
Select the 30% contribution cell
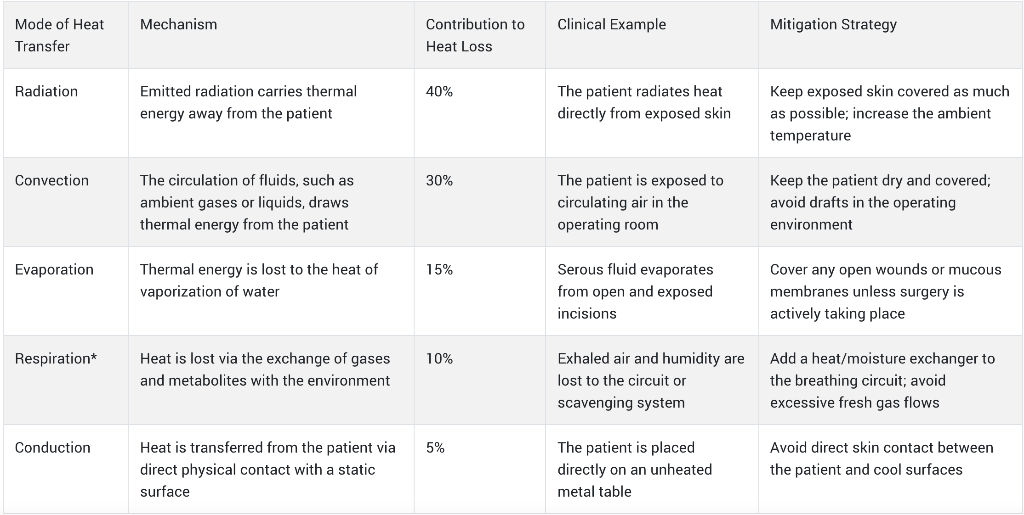point(439,180)
